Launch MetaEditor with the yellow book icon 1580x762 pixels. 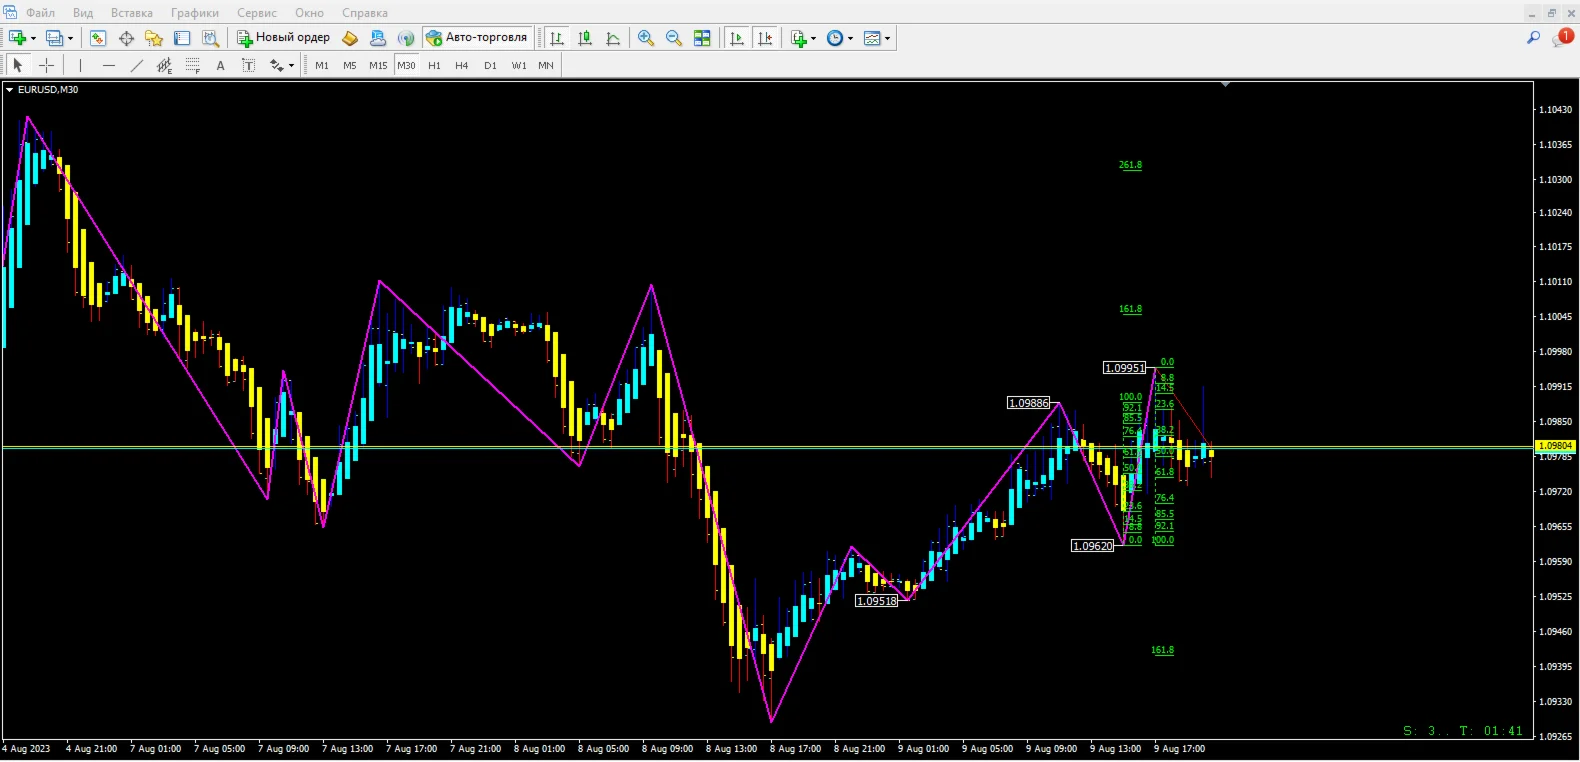click(x=350, y=38)
